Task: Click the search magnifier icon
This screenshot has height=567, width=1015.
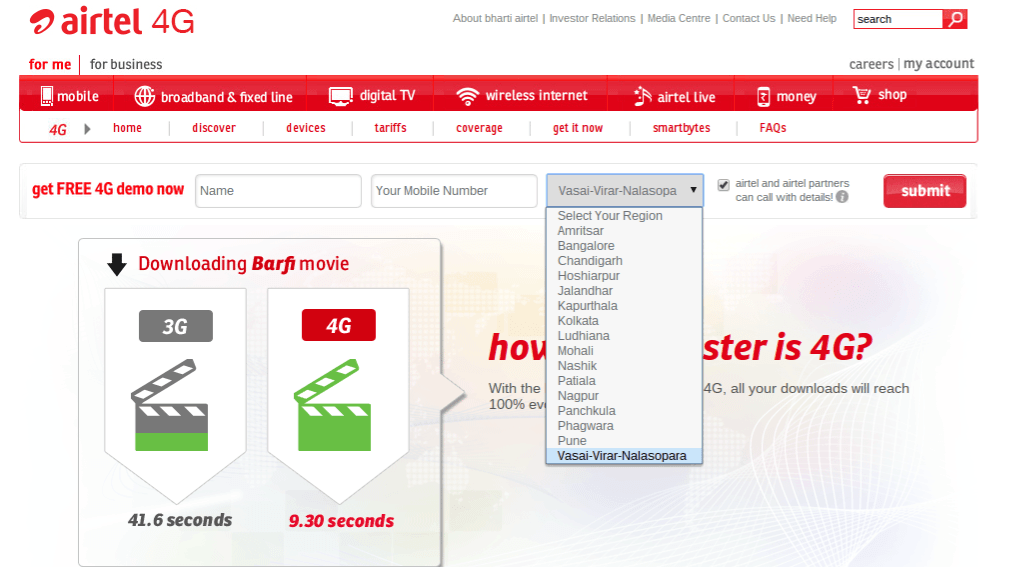Action: 955,19
